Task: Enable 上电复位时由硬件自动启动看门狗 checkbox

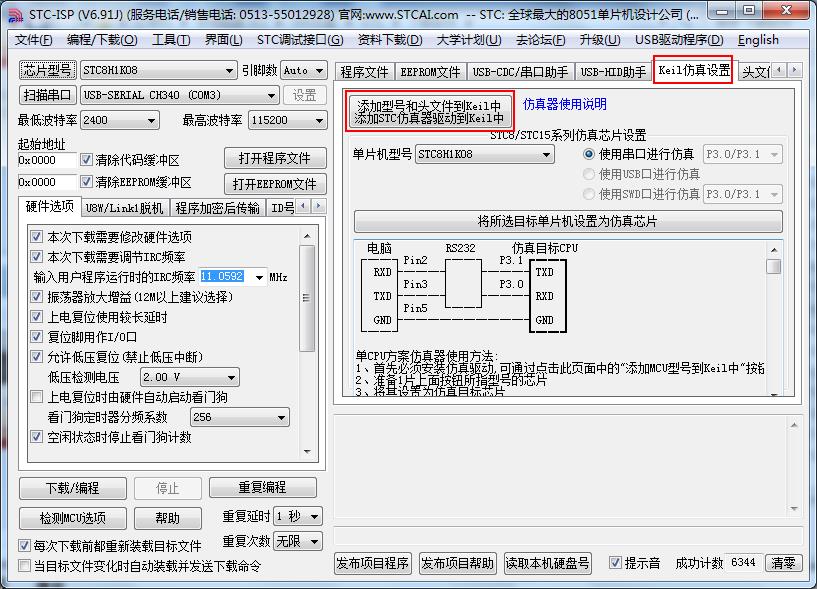Action: coord(36,397)
